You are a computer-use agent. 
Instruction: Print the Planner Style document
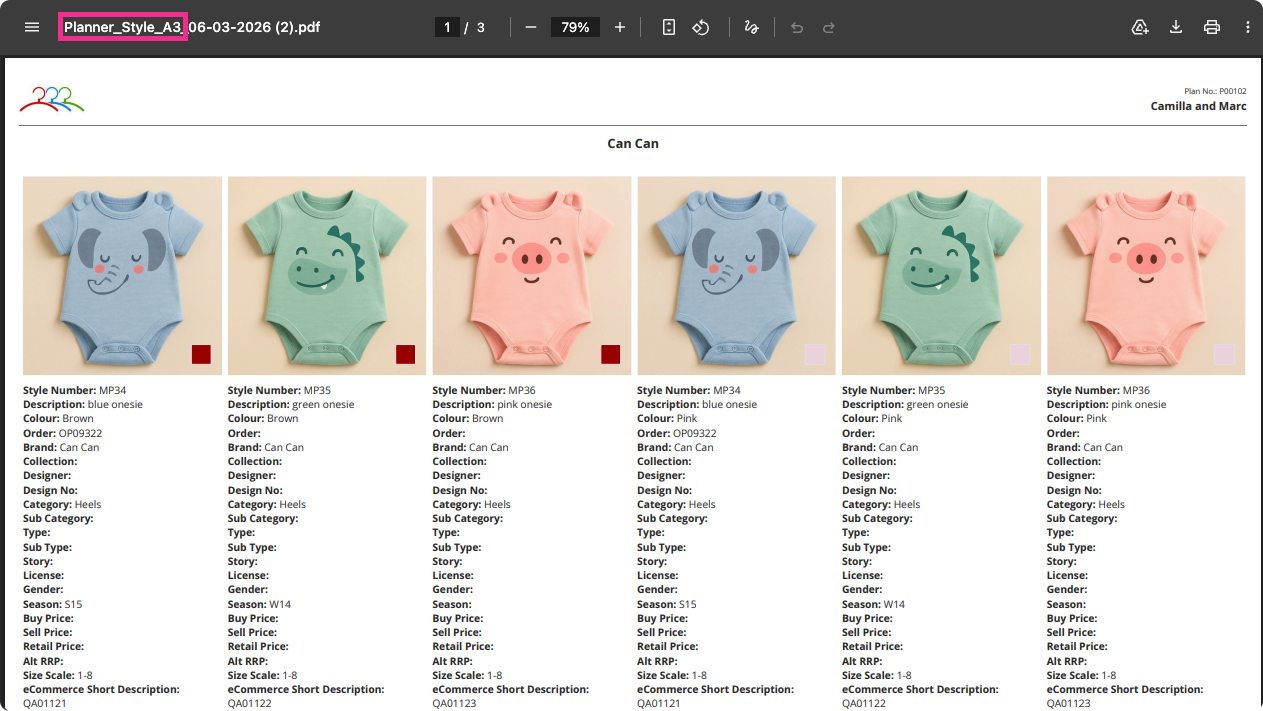tap(1212, 27)
